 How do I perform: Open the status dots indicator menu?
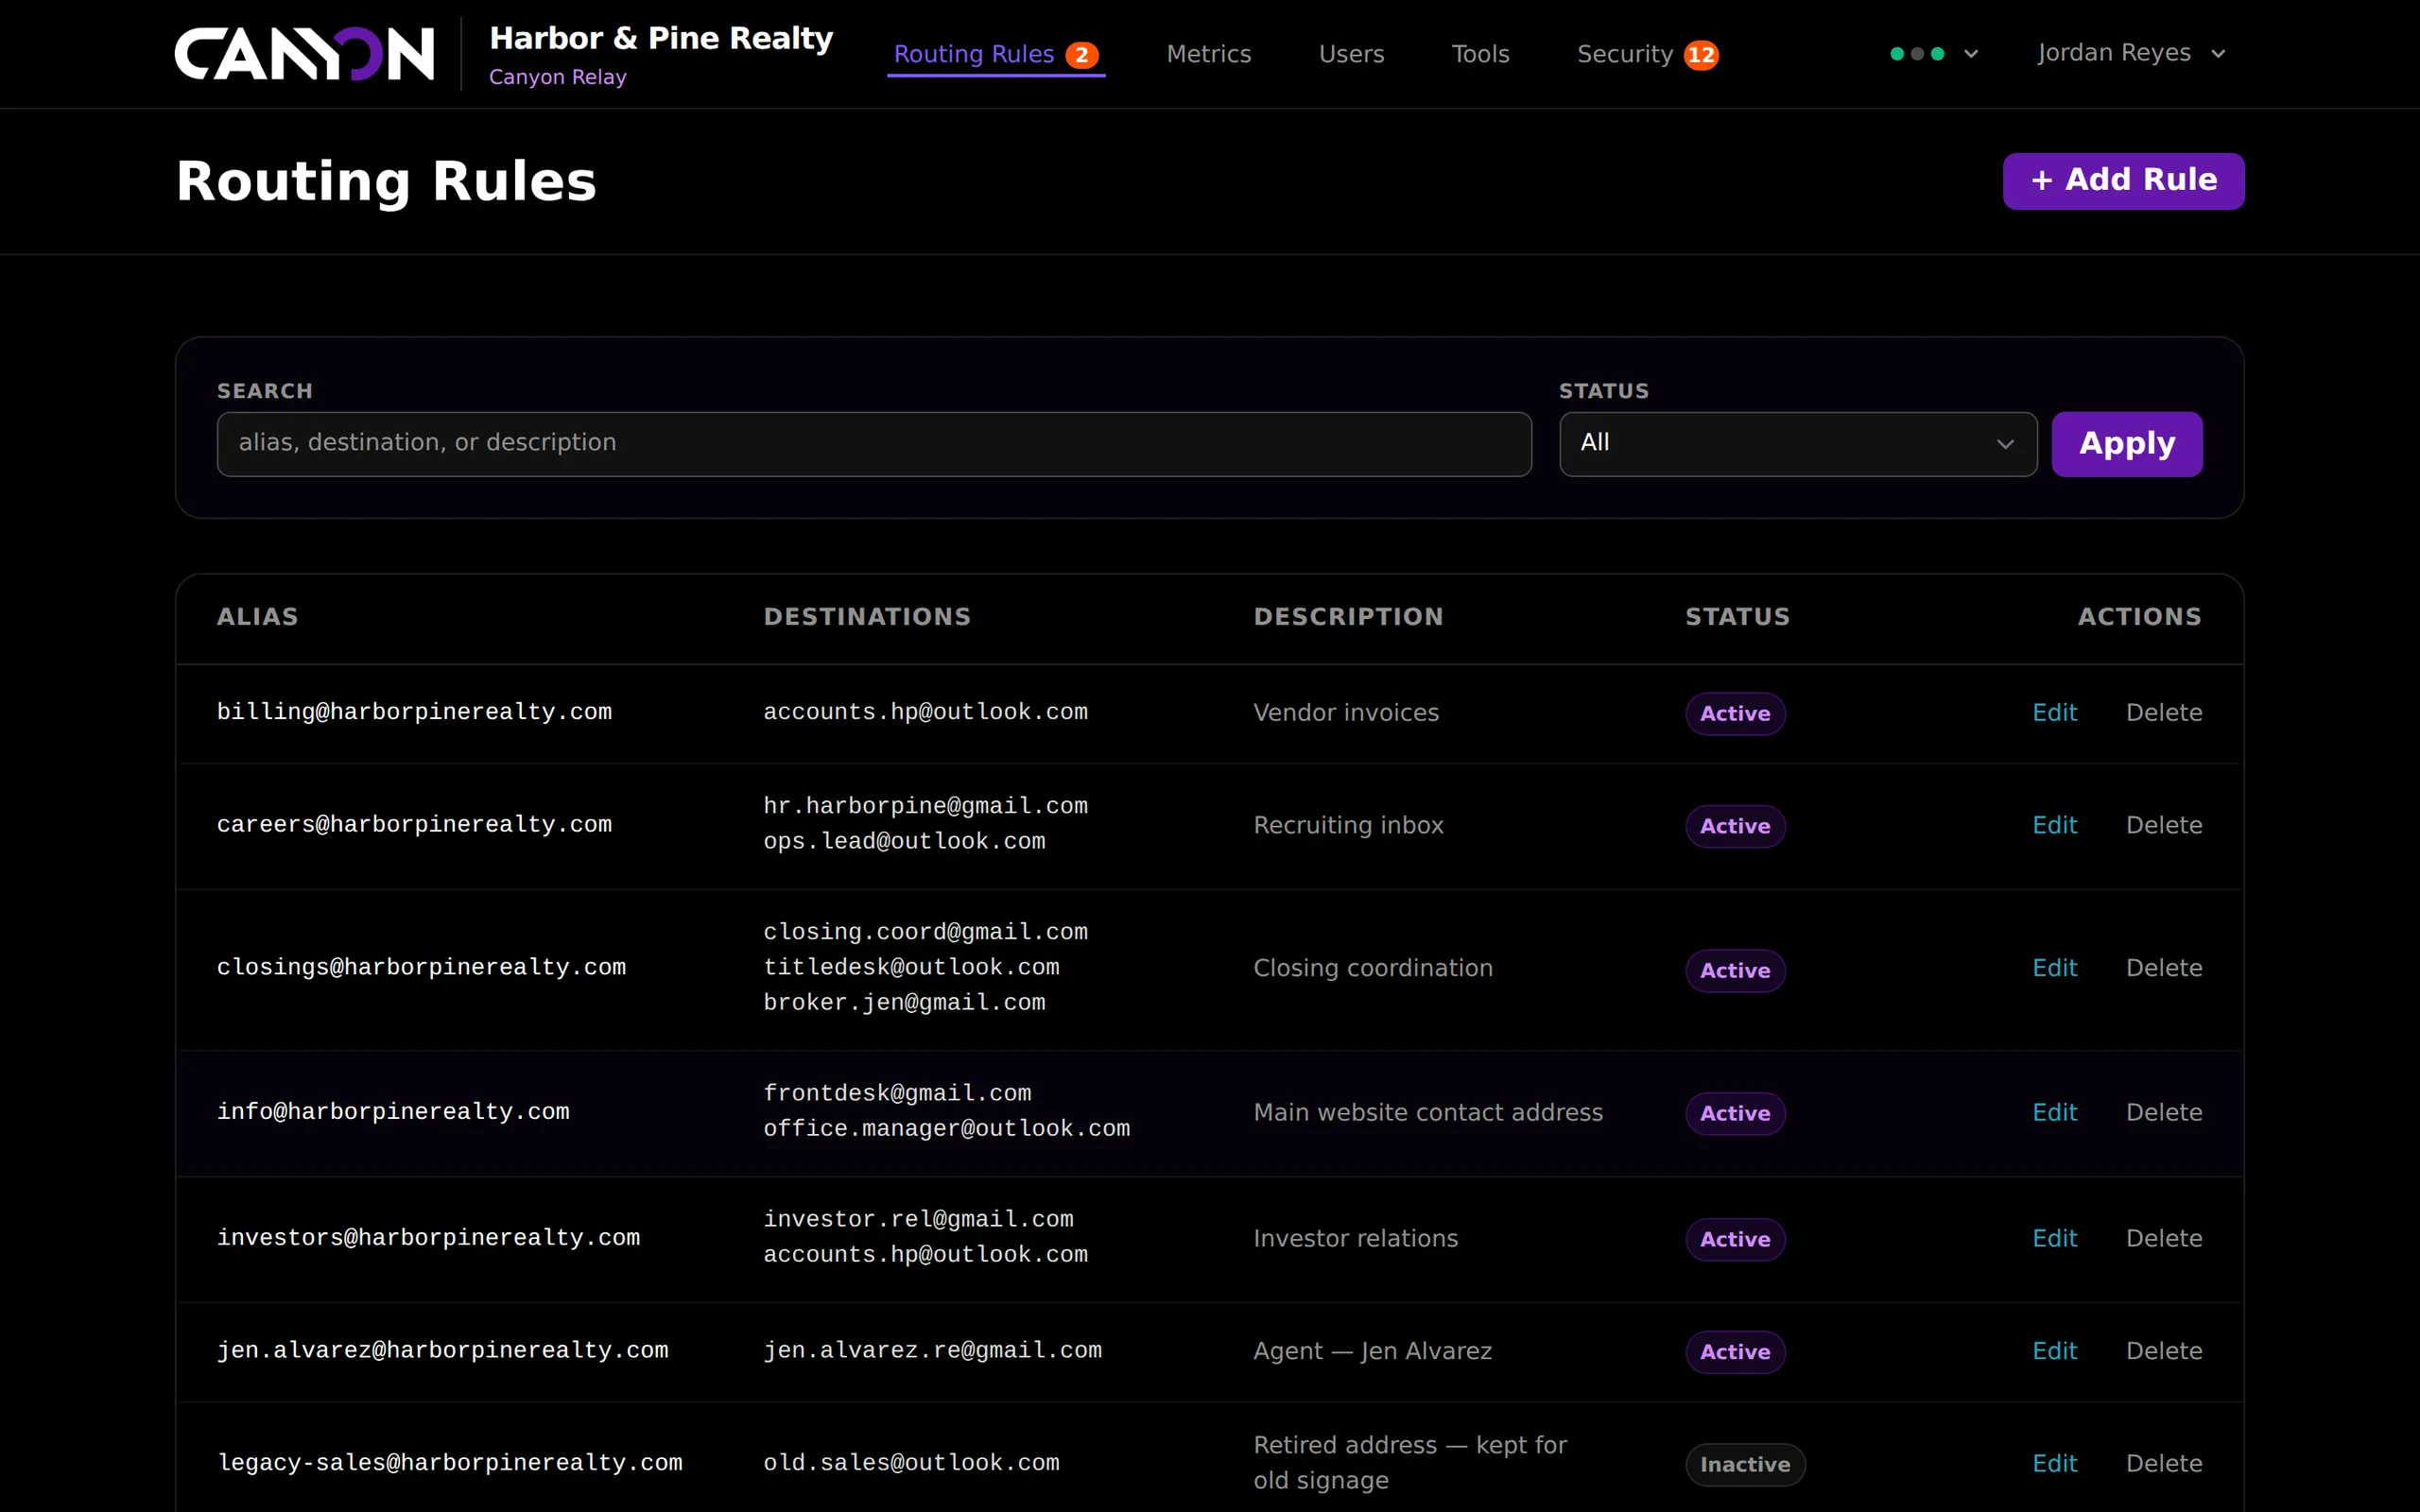coord(1934,54)
